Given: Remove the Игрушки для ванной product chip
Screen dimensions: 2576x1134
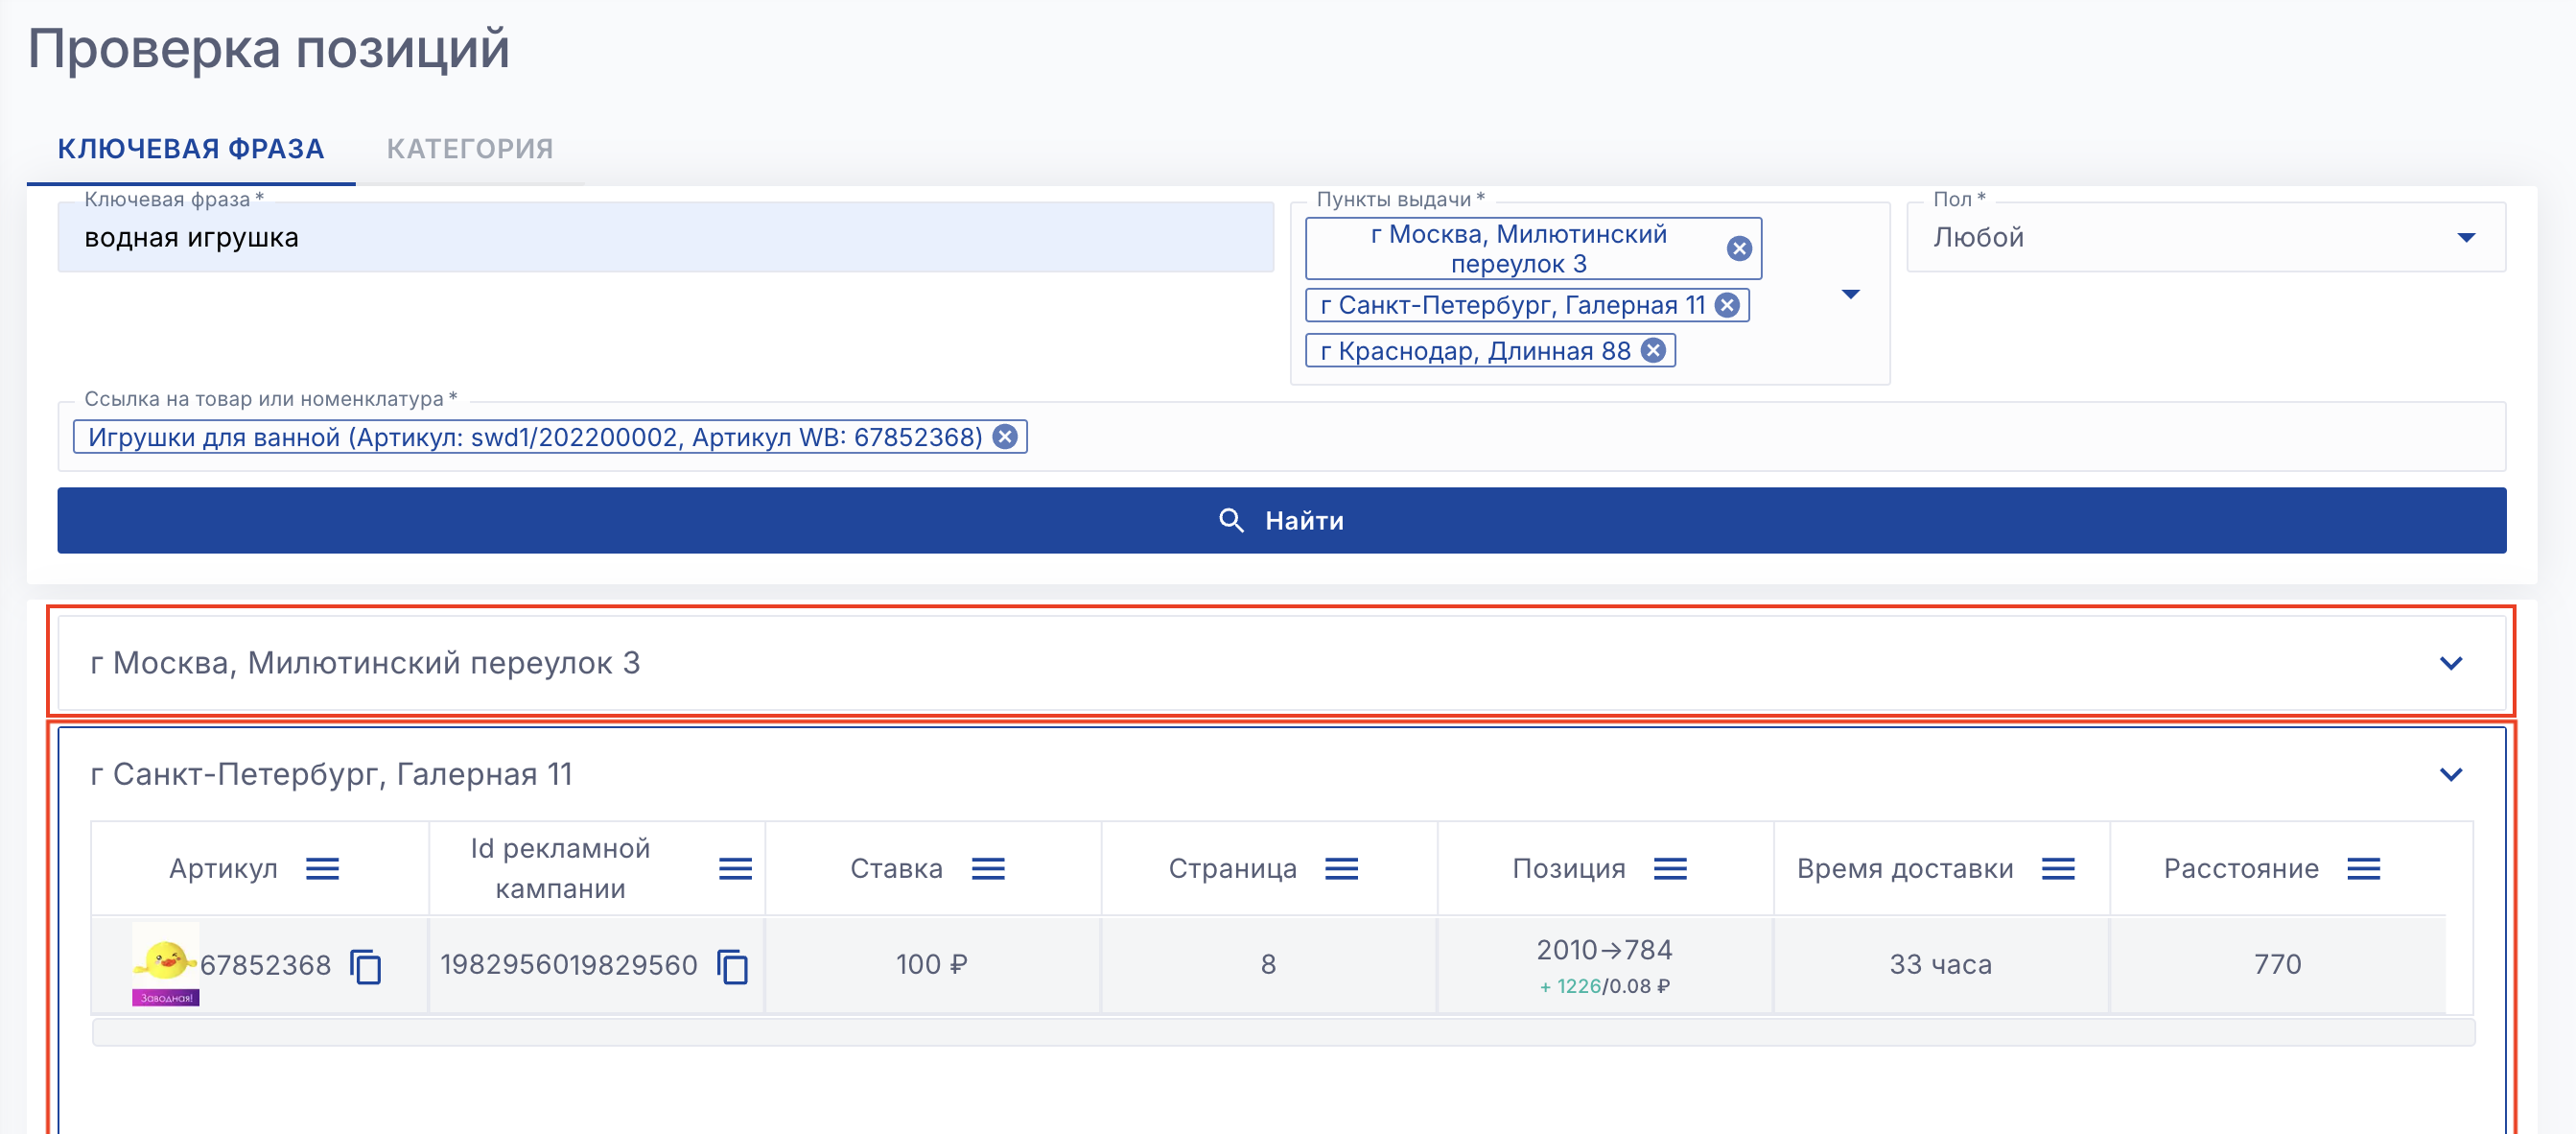Looking at the screenshot, I should tap(1006, 437).
